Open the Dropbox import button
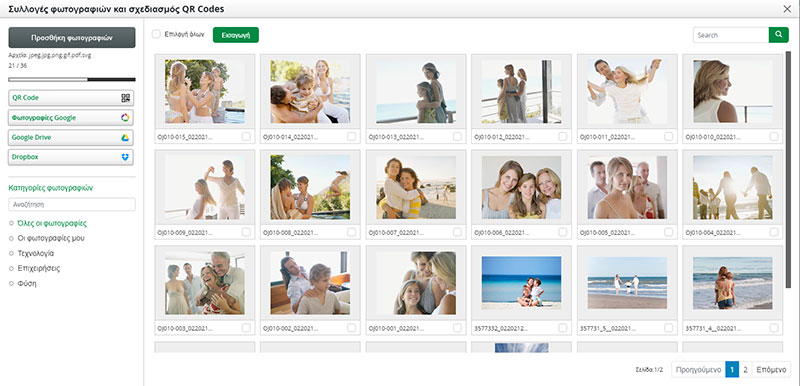 point(71,157)
